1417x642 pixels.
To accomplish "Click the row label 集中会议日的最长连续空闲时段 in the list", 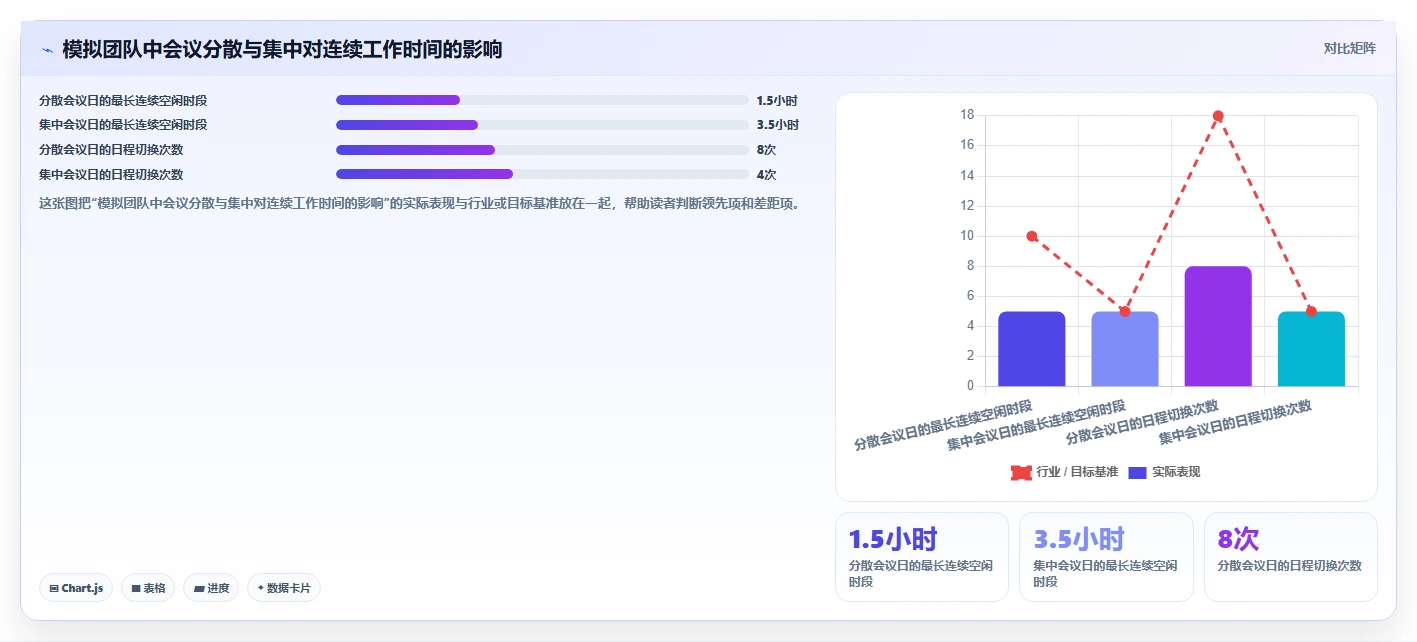I will pos(123,125).
